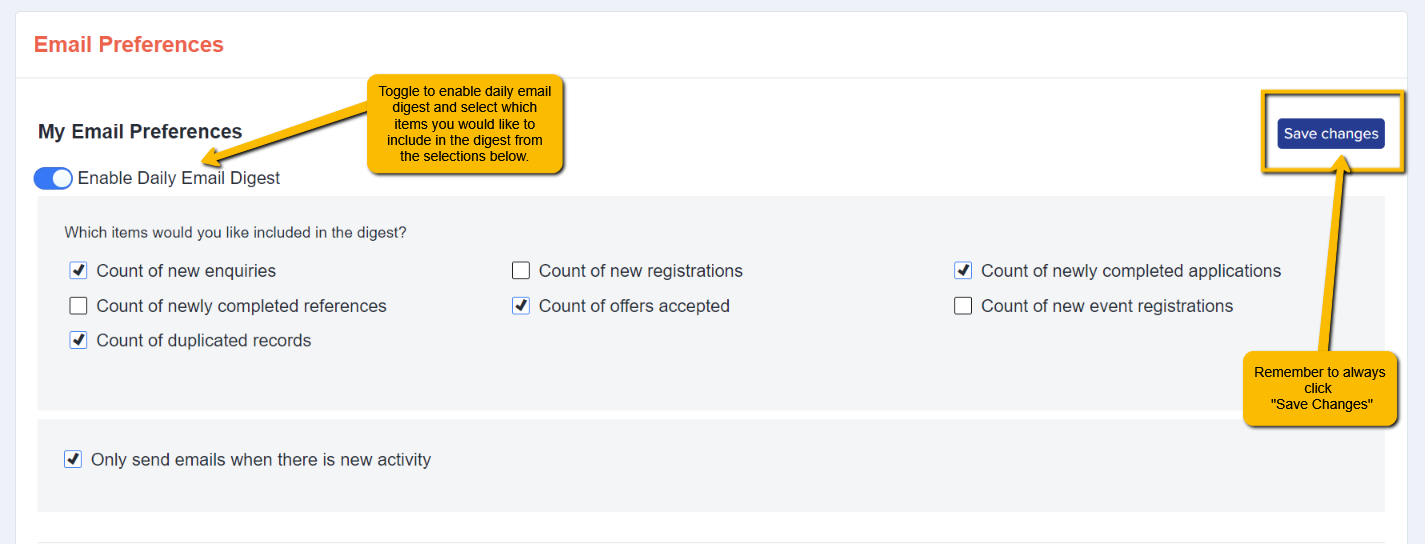Click the Remember to always click Save callout

click(1319, 388)
